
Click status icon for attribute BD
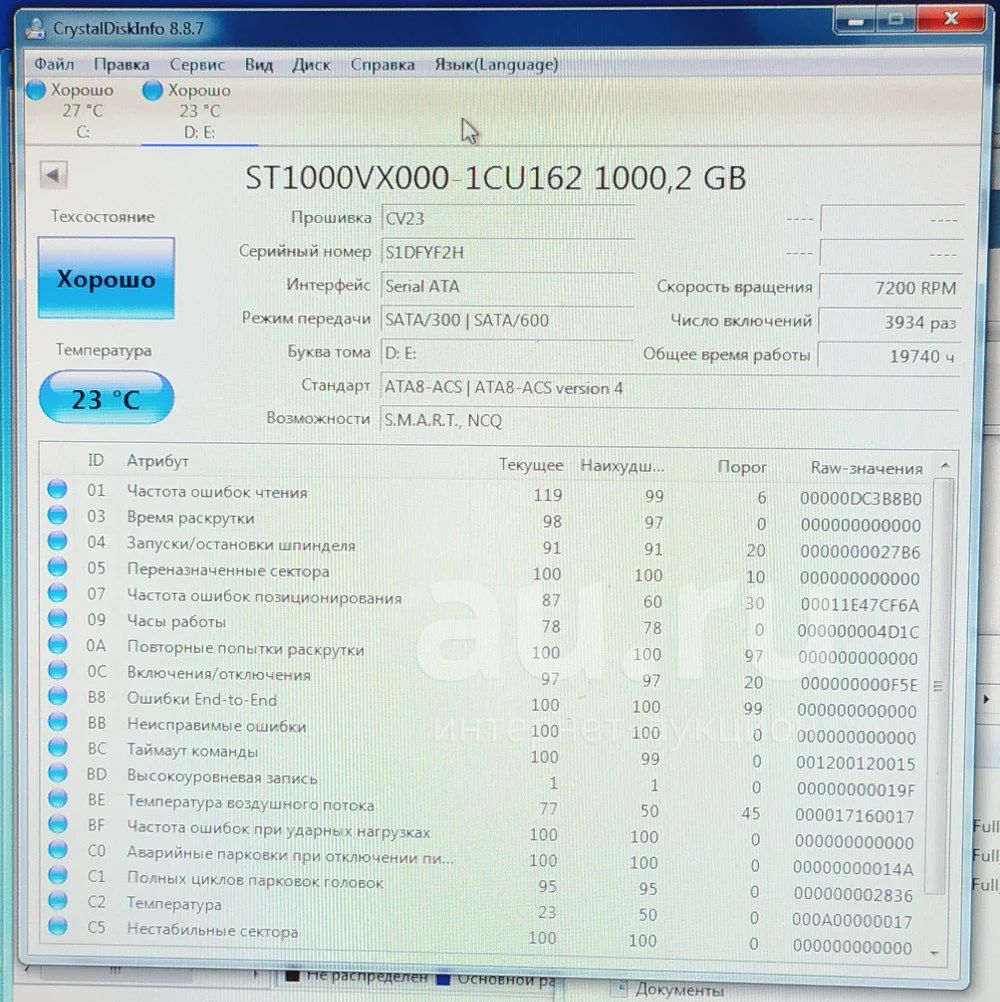pyautogui.click(x=58, y=773)
